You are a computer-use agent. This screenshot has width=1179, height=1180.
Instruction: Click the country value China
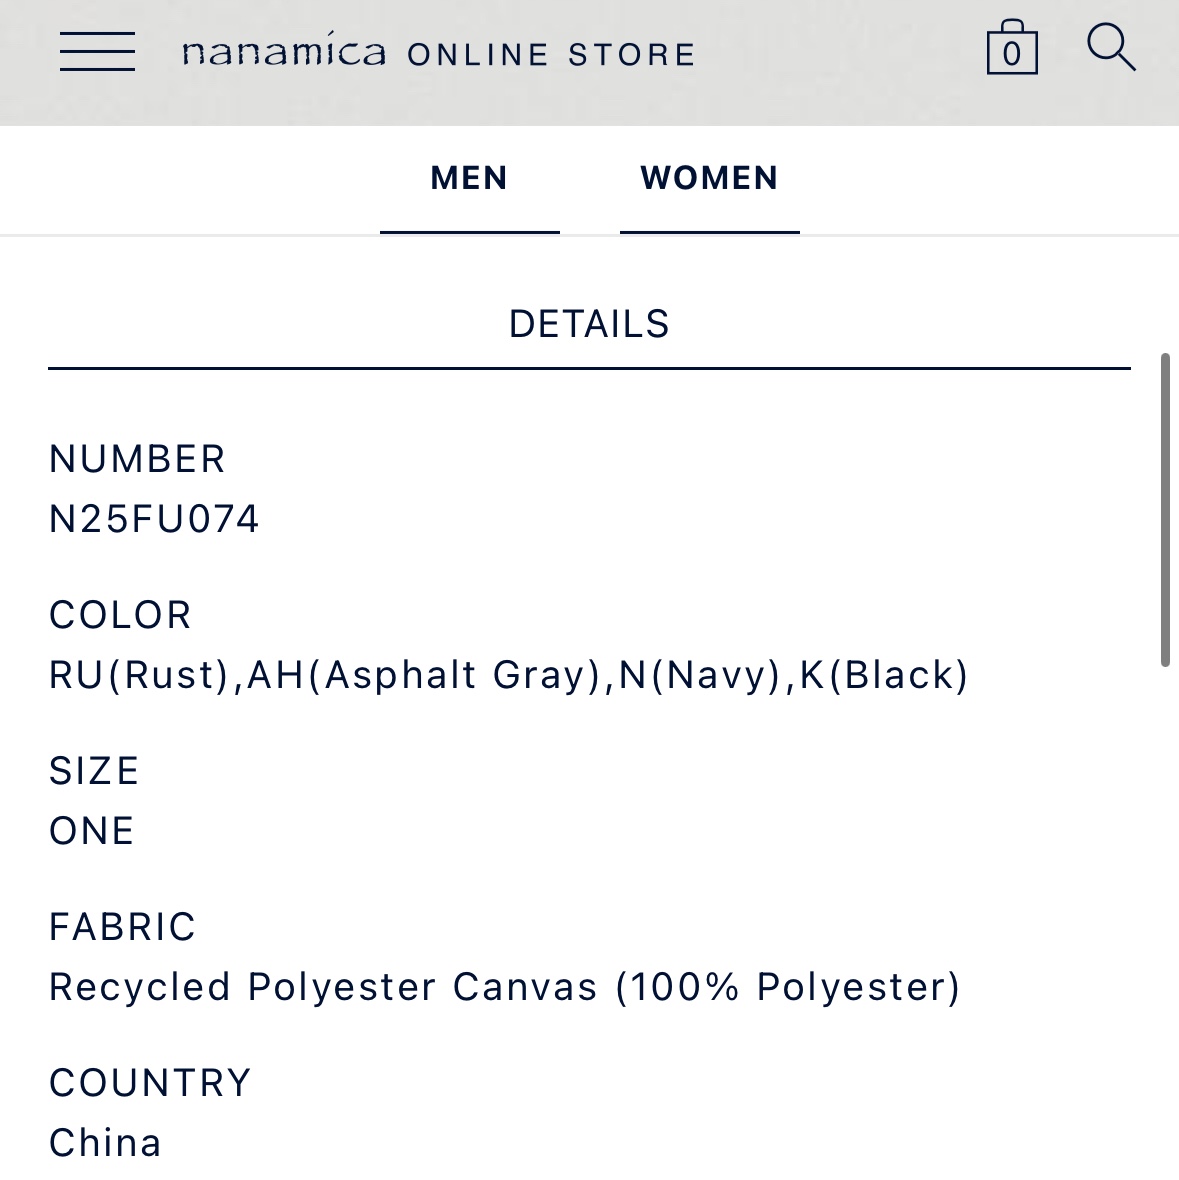tap(105, 1142)
